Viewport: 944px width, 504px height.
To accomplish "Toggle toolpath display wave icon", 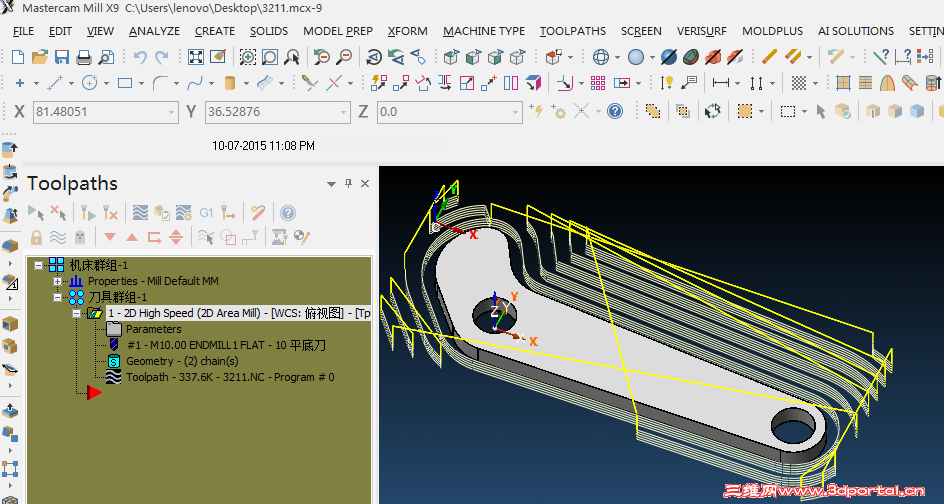I will click(58, 237).
